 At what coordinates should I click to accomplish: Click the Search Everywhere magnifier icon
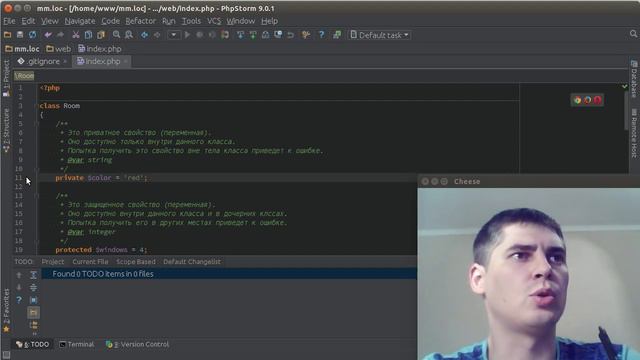633,34
